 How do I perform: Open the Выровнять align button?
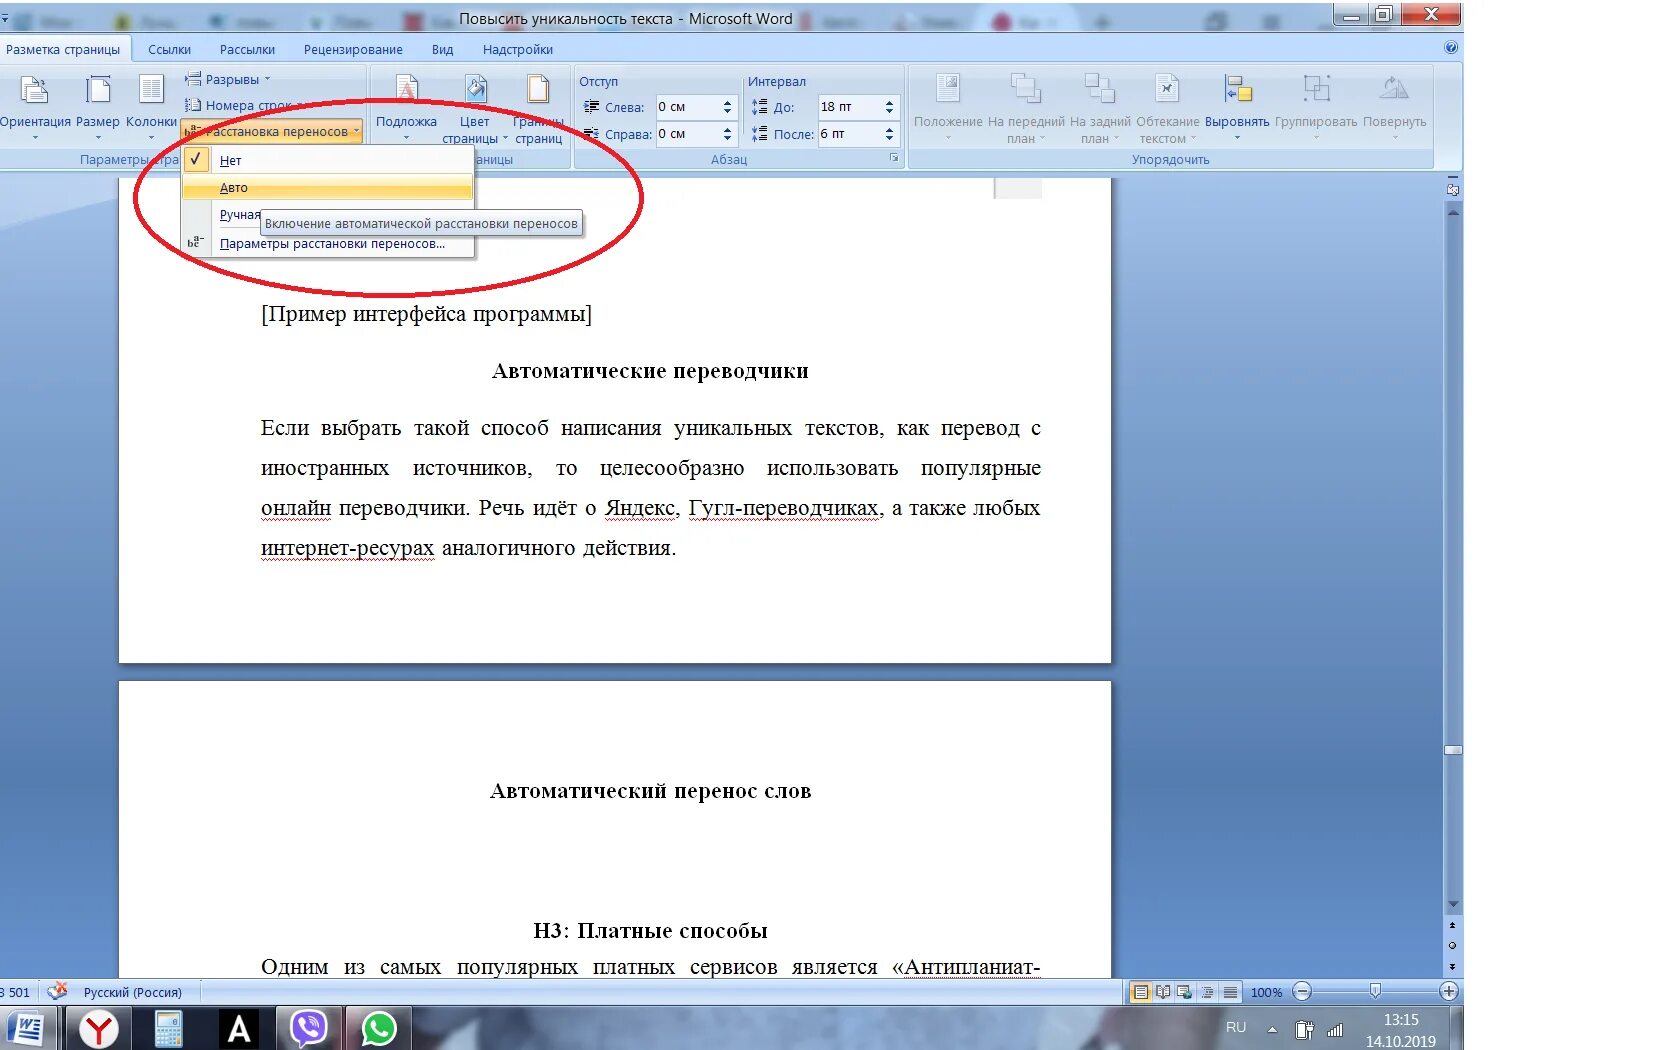(x=1237, y=106)
